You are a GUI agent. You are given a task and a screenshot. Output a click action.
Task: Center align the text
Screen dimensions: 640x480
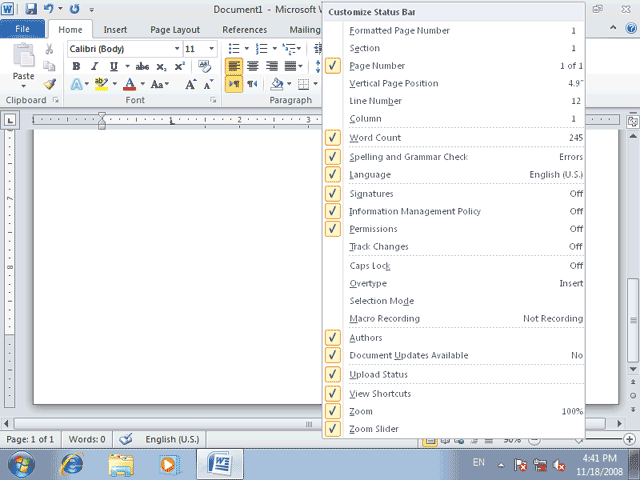[253, 67]
